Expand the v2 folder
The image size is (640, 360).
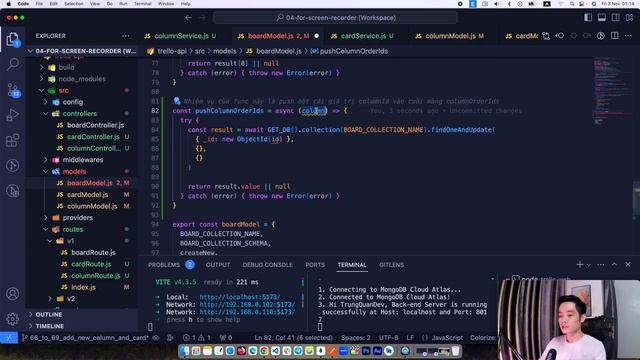click(49, 299)
